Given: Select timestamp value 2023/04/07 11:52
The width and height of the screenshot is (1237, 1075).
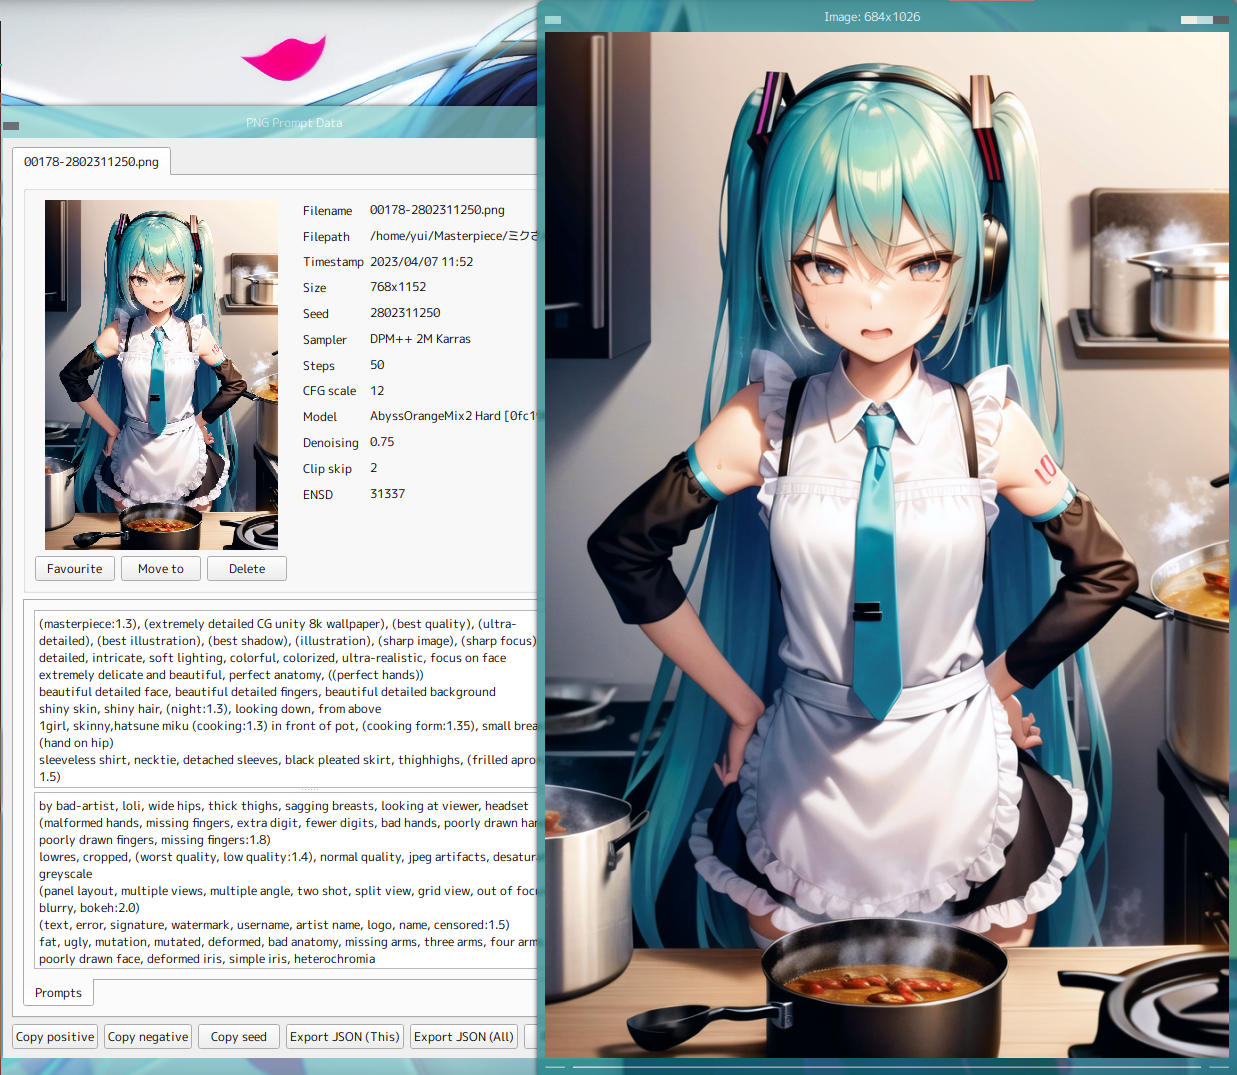Looking at the screenshot, I should (421, 262).
